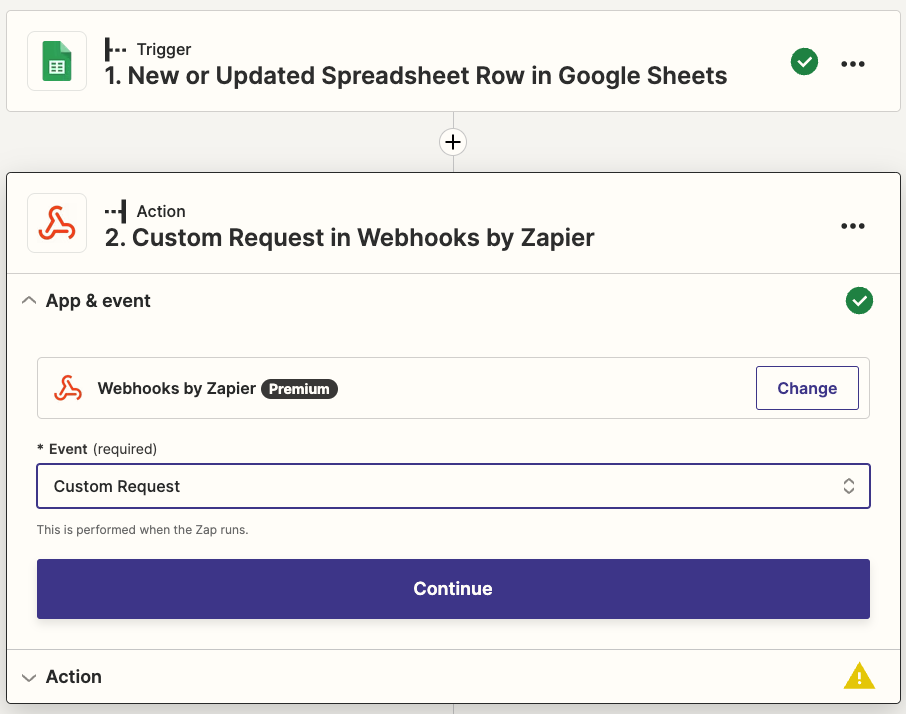The width and height of the screenshot is (906, 714).
Task: Click the Custom Request action step title
Action: [363, 237]
